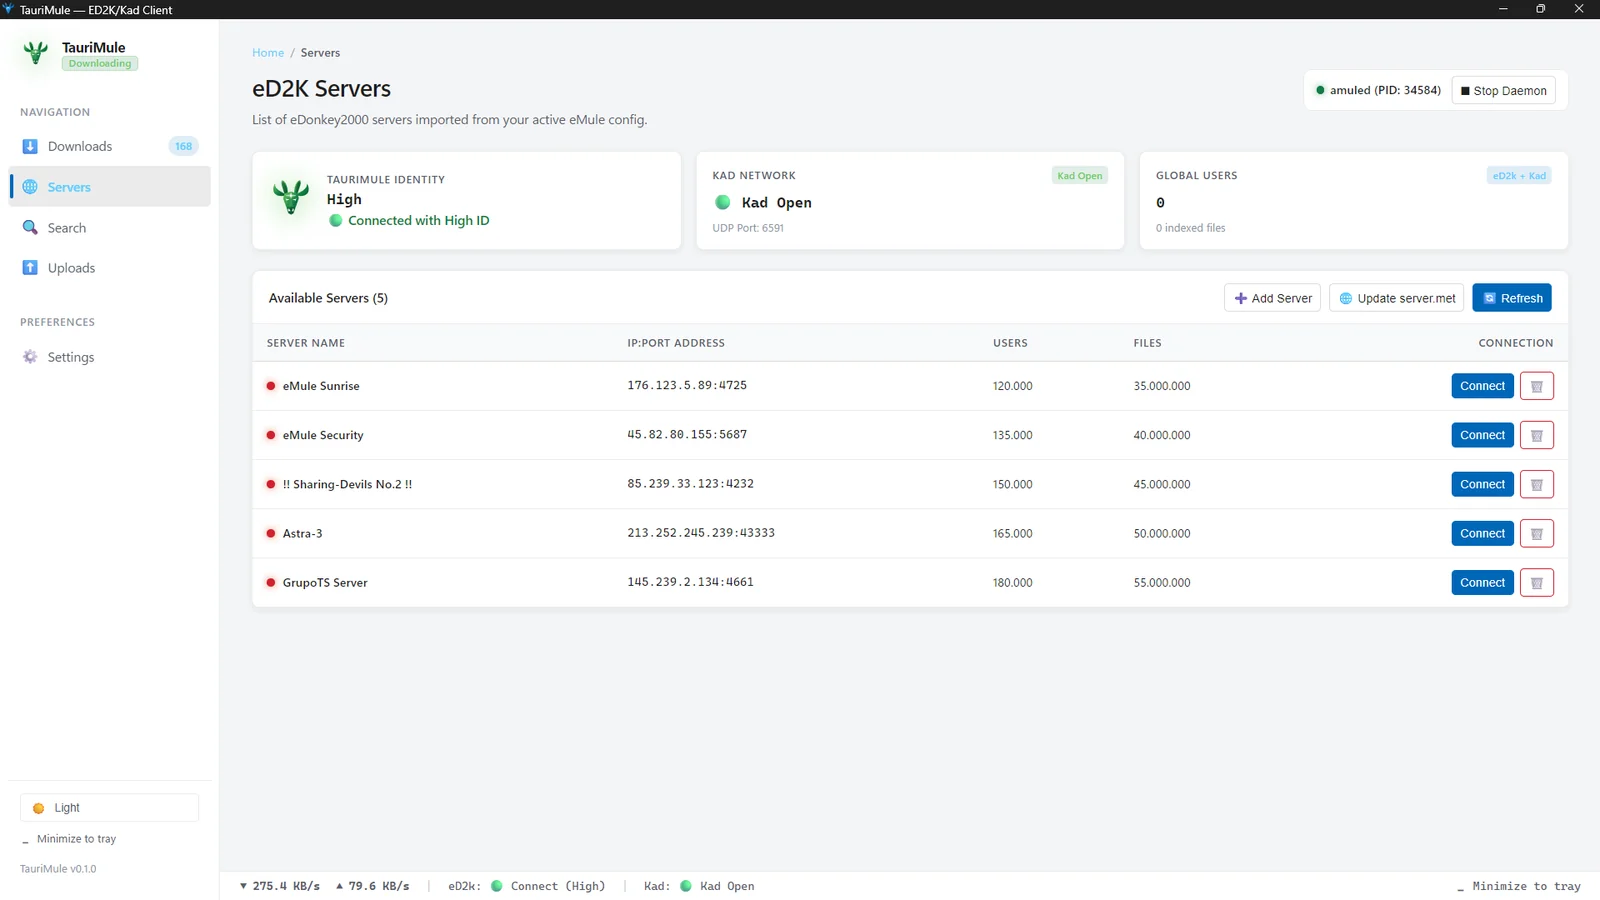
Task: Connect to the Astra-3 server
Action: click(x=1482, y=533)
